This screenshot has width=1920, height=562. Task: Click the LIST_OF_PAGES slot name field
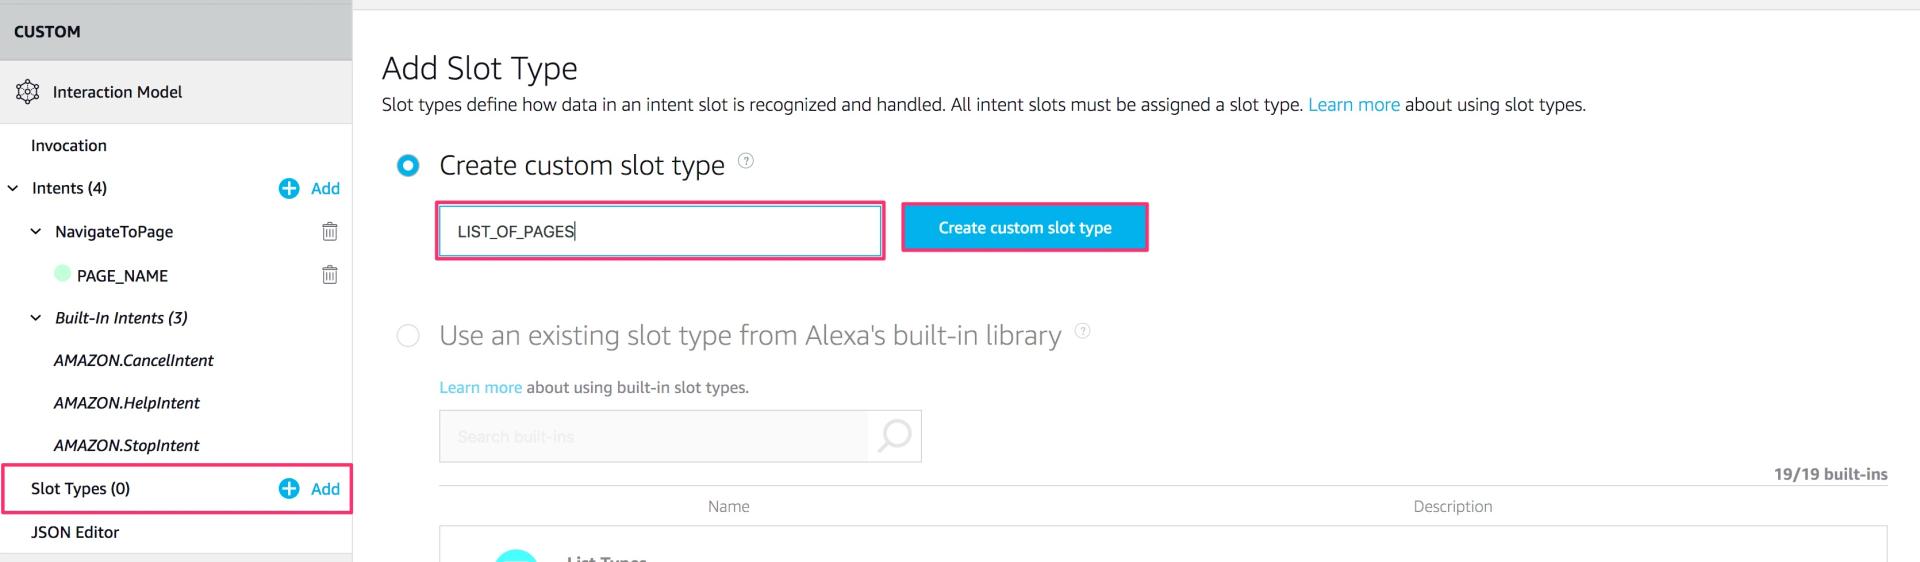click(x=659, y=231)
